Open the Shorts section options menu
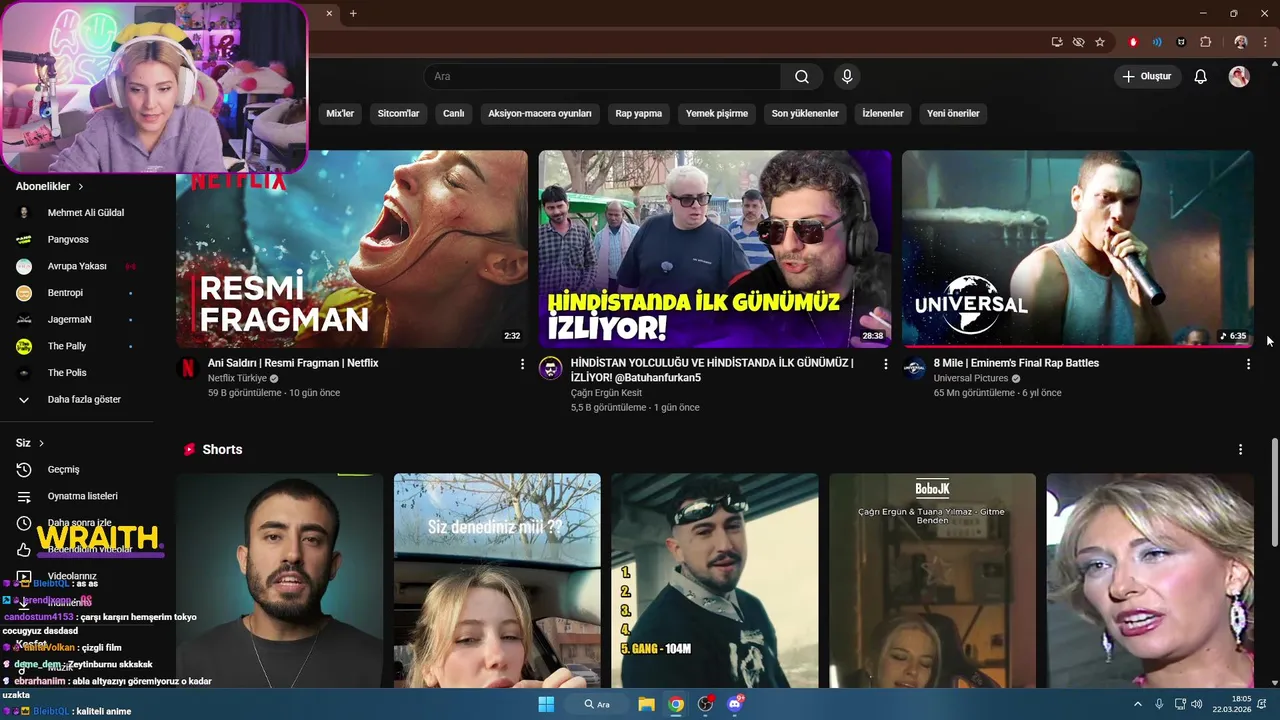 [x=1240, y=450]
